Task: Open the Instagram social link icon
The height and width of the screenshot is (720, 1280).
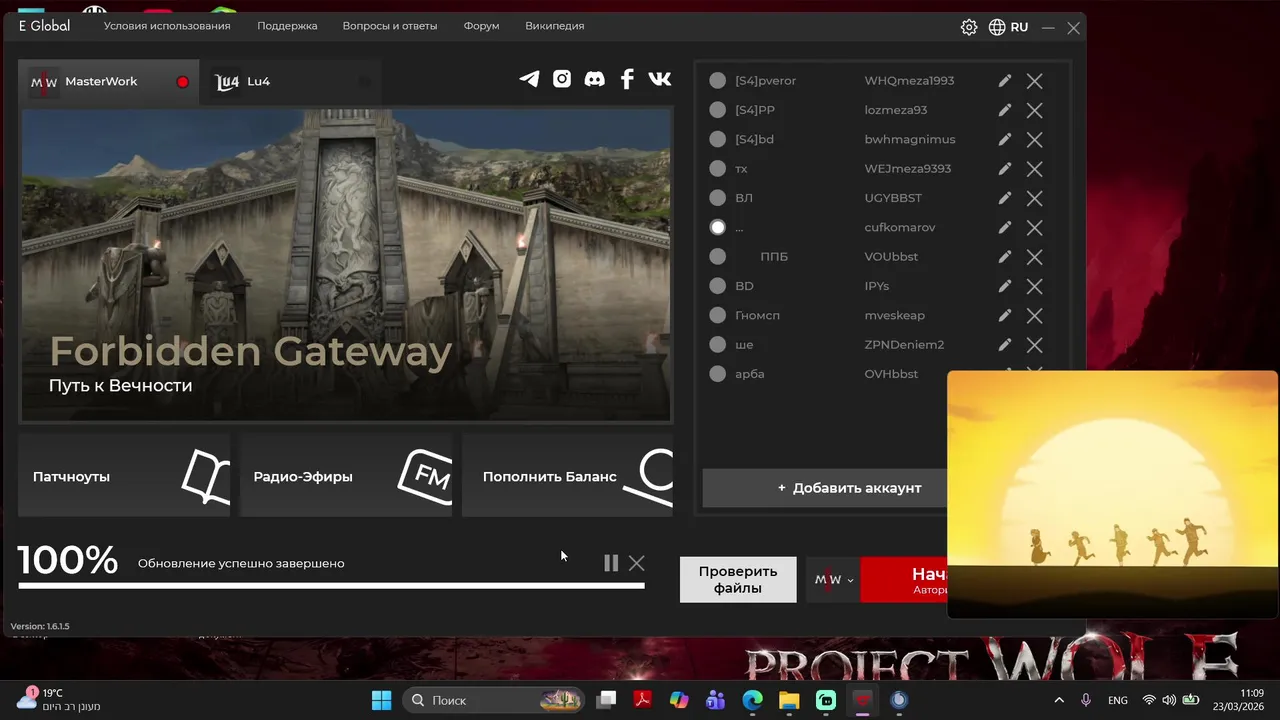Action: point(562,79)
